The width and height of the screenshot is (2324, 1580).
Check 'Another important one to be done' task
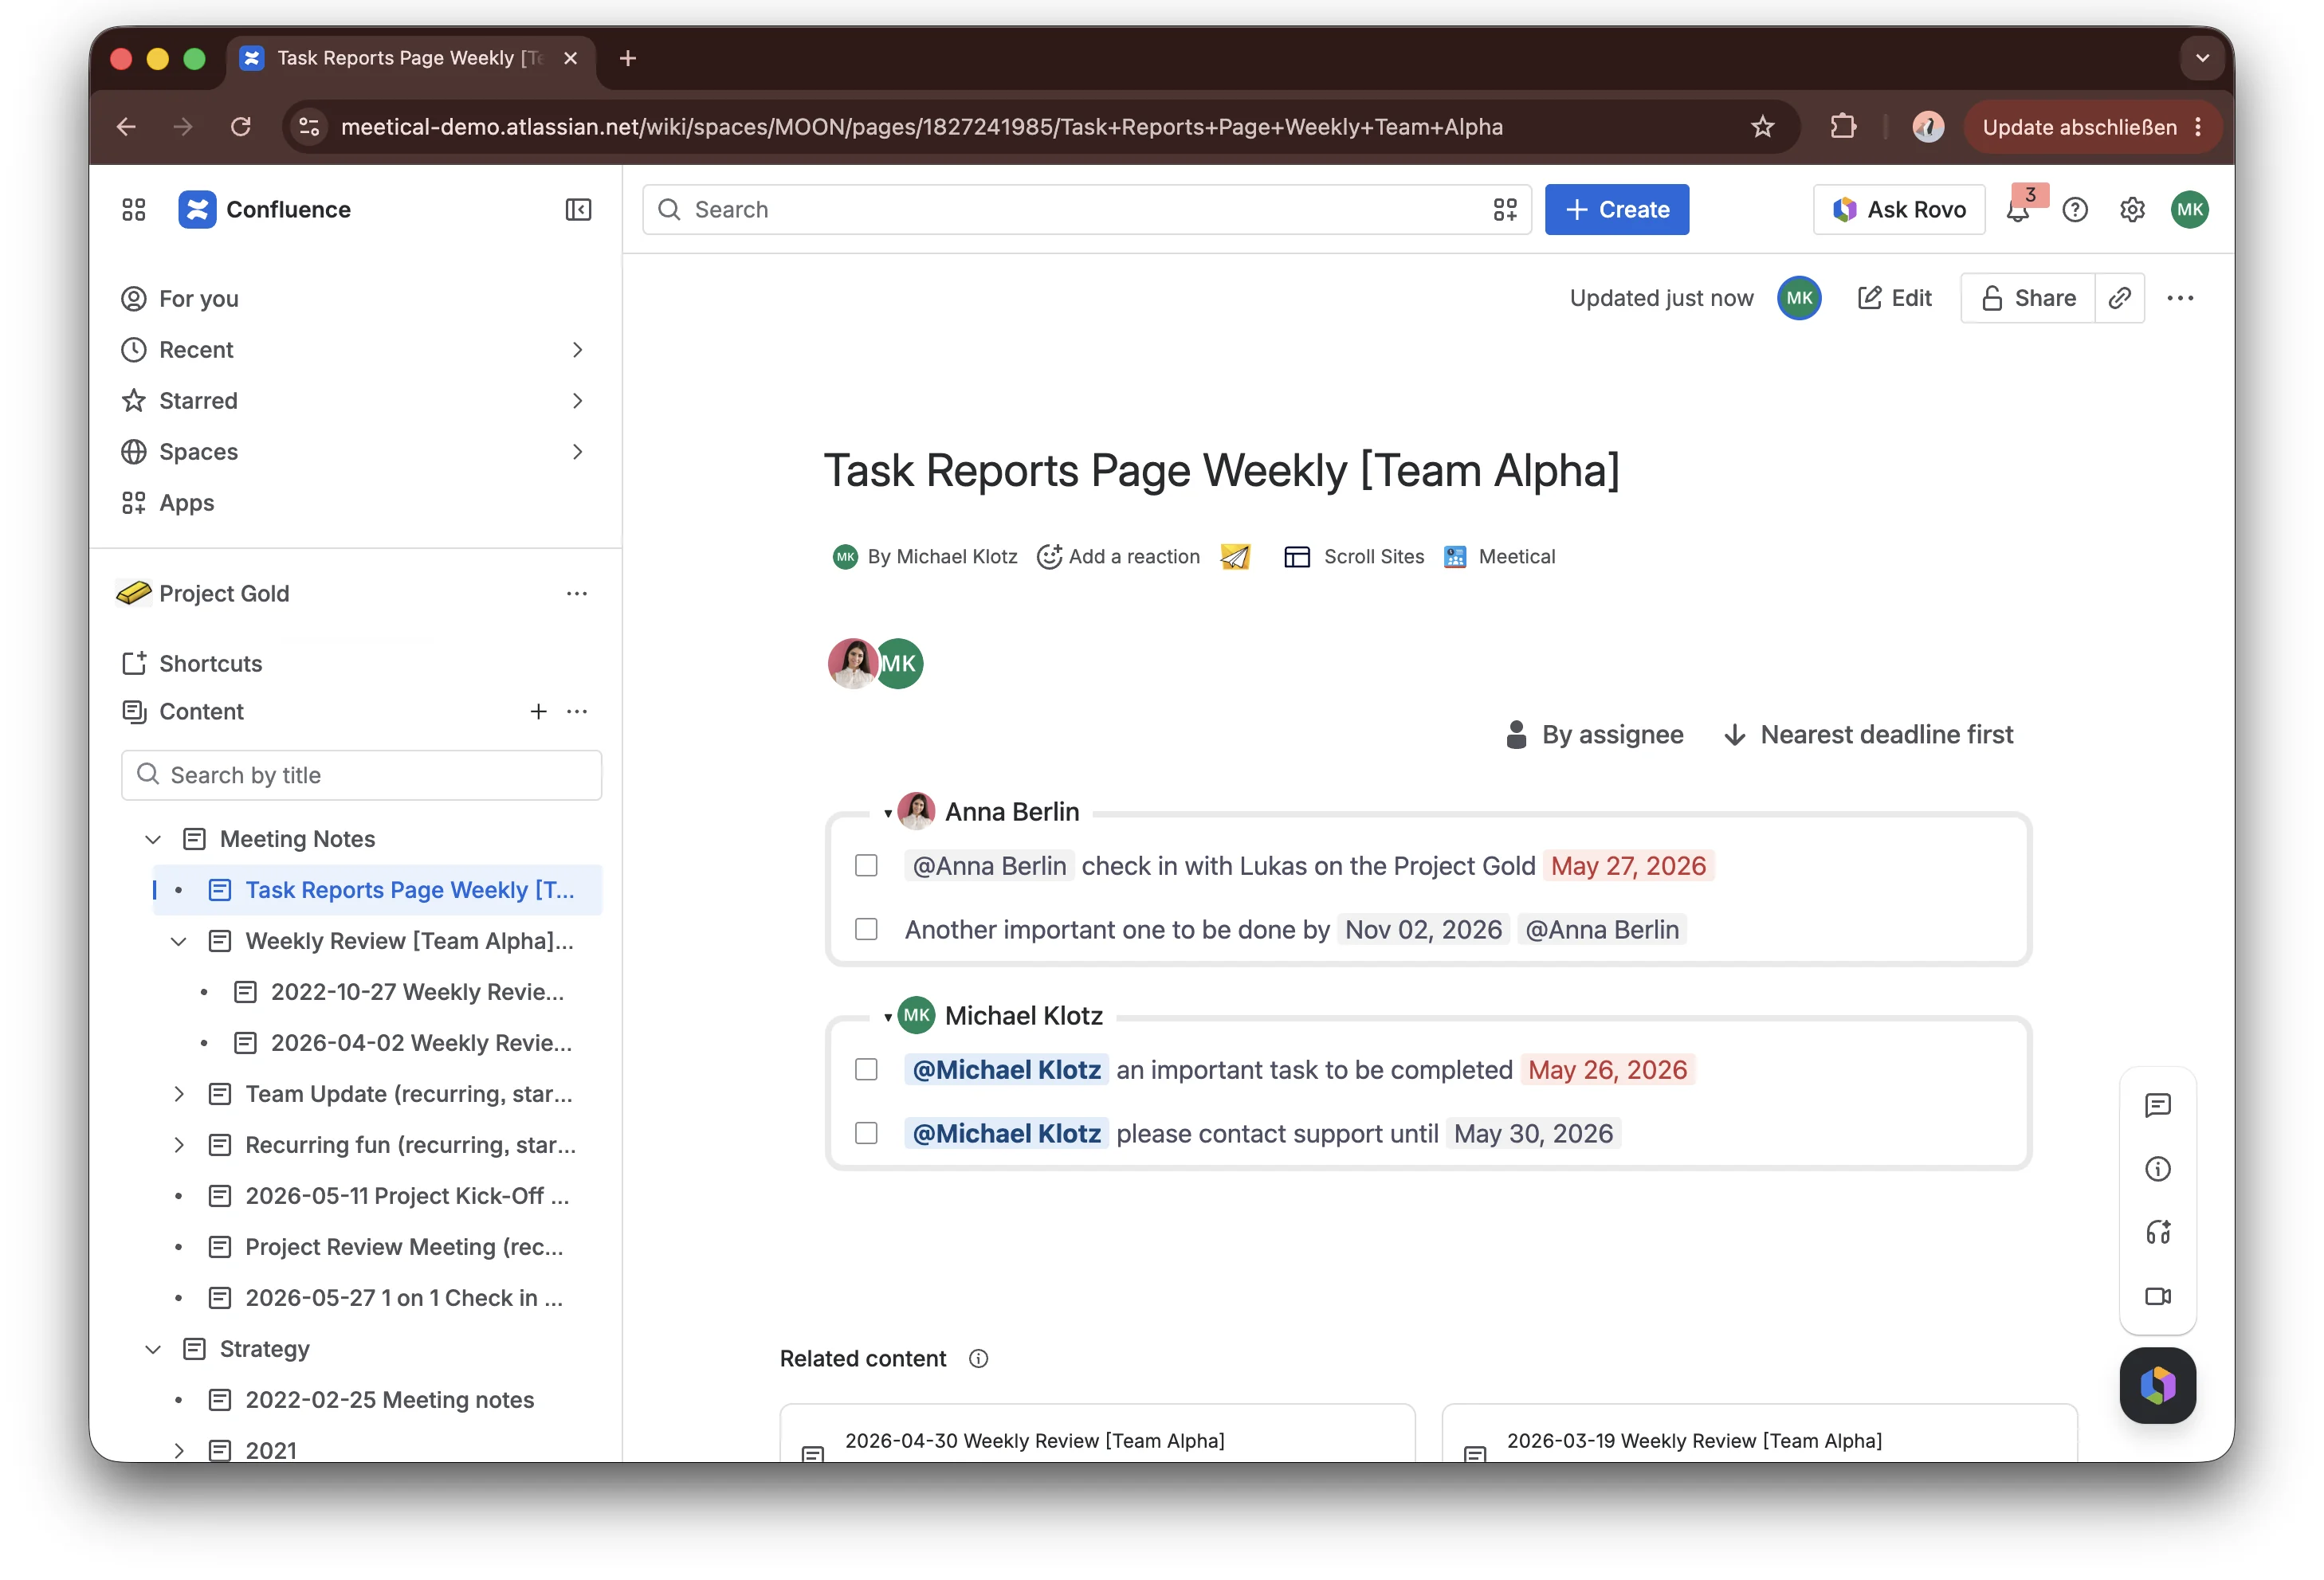[866, 929]
